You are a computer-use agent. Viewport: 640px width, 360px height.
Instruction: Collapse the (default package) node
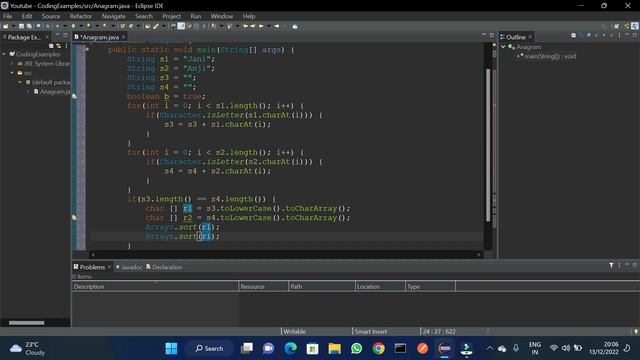tap(20, 82)
